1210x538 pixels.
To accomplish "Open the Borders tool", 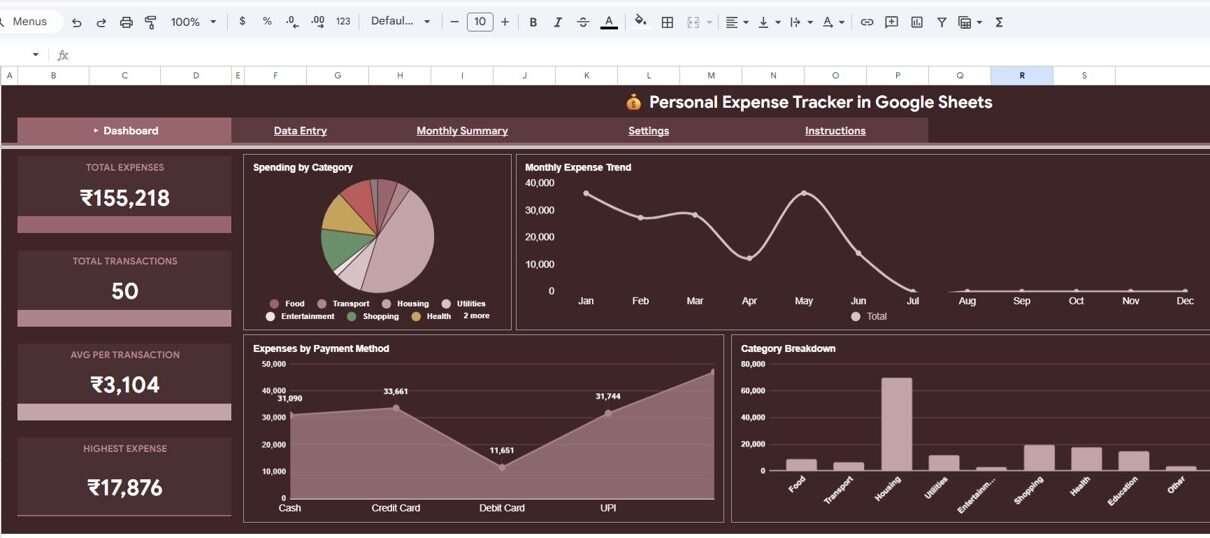I will (x=667, y=22).
